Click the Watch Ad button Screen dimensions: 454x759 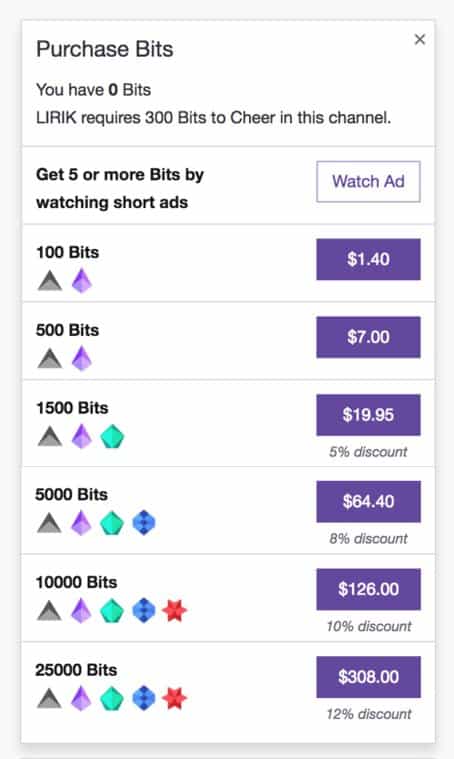[368, 182]
